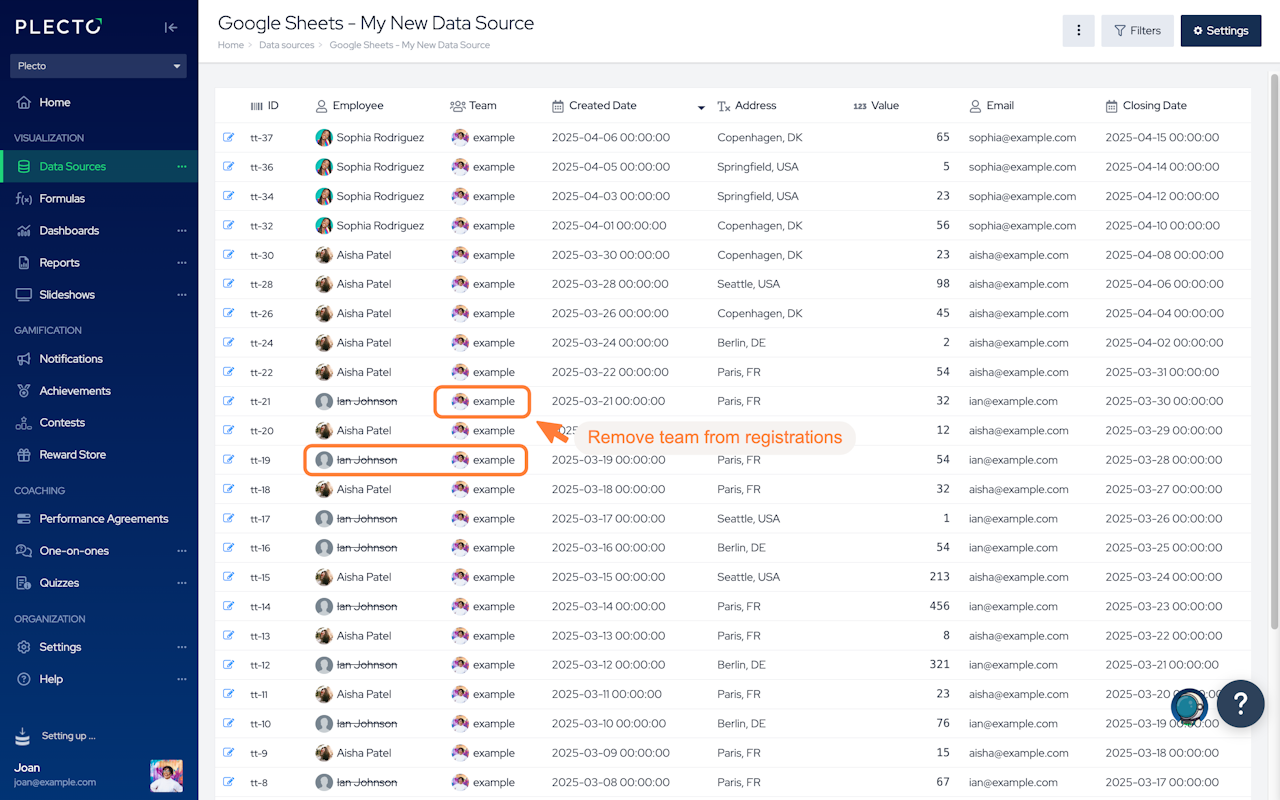Image resolution: width=1280 pixels, height=800 pixels.
Task: Expand Dashboards submenu dots
Action: [x=181, y=231]
